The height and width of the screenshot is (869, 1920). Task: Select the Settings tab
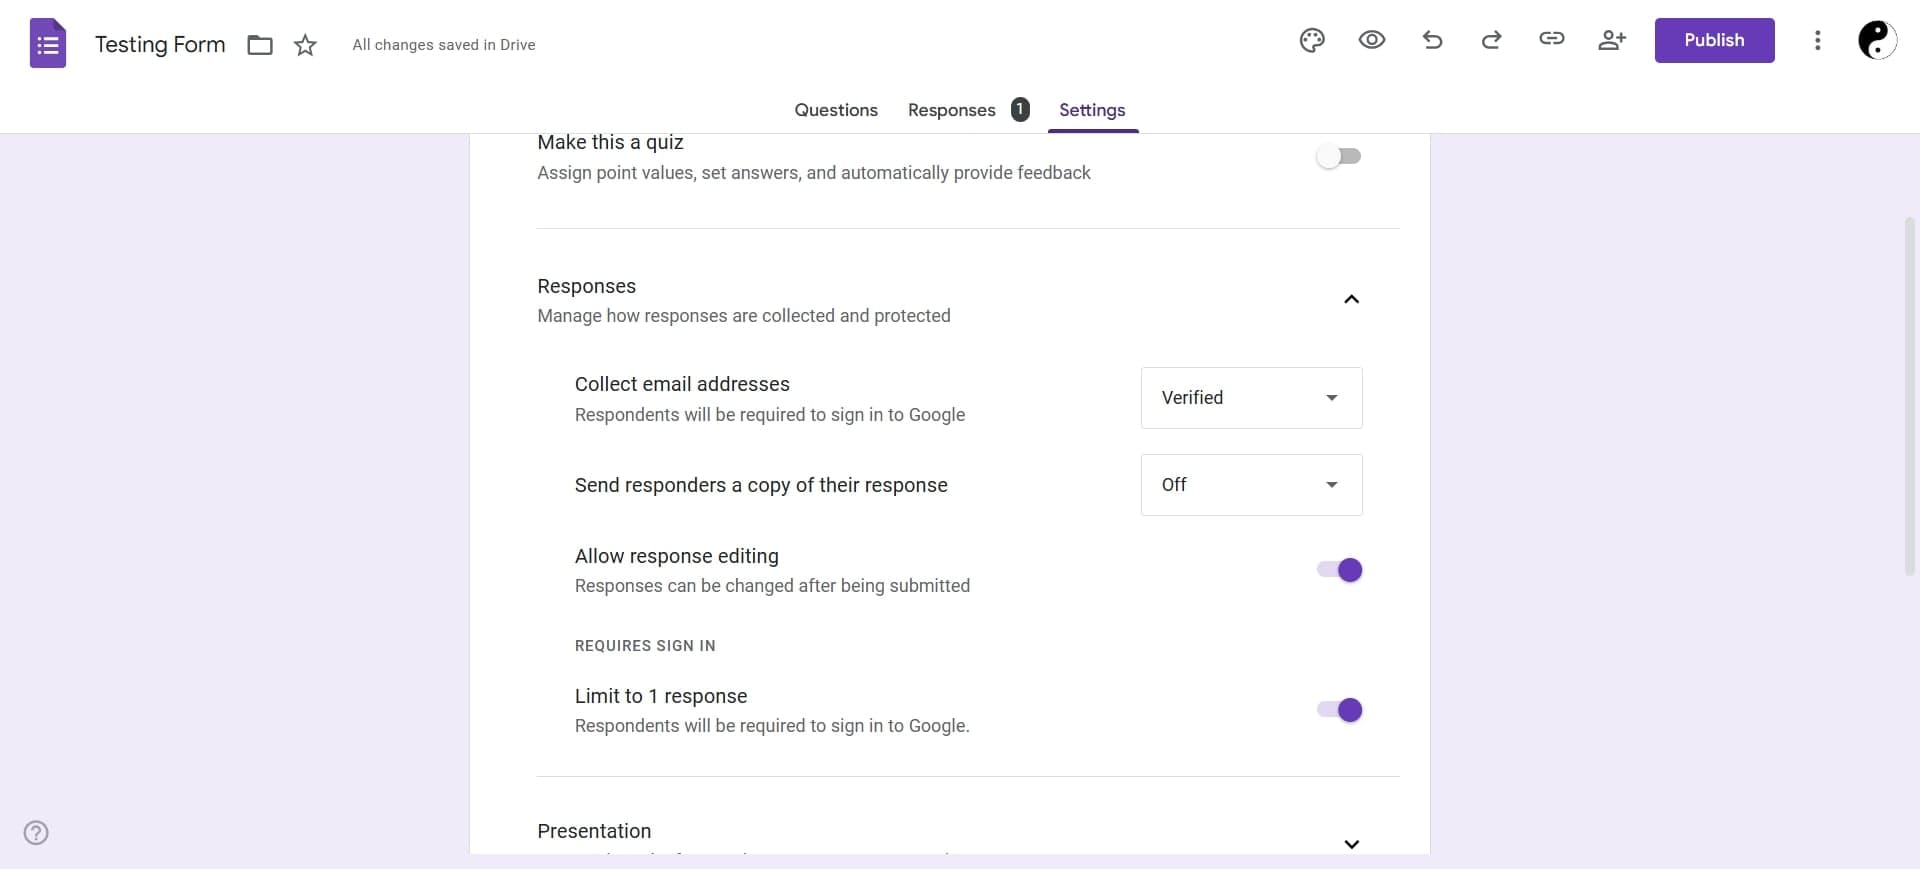click(x=1092, y=110)
